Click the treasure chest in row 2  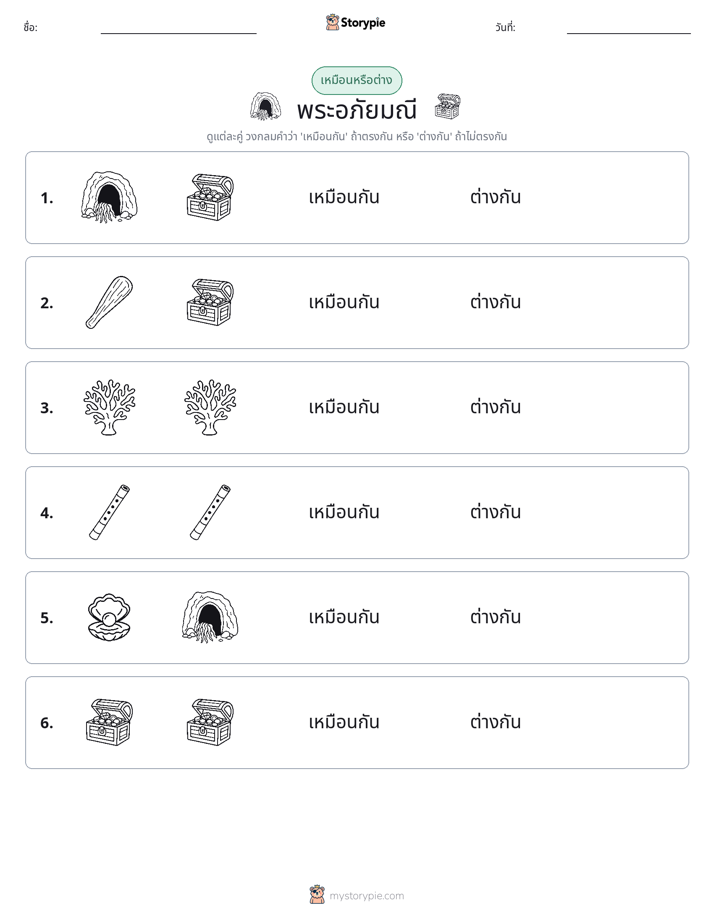coord(210,302)
